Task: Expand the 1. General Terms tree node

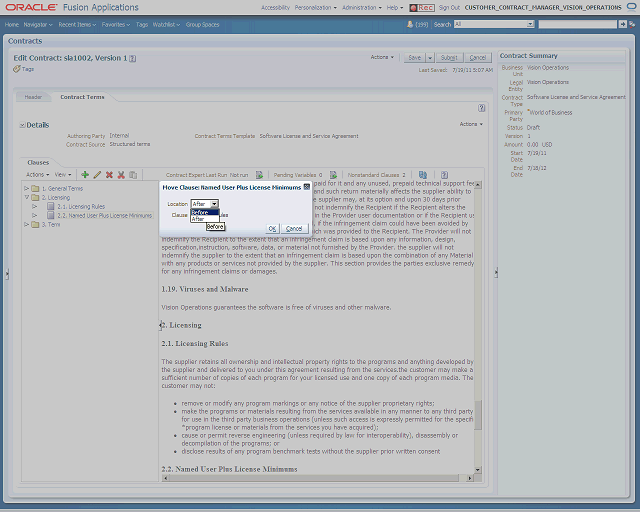Action: [26, 188]
